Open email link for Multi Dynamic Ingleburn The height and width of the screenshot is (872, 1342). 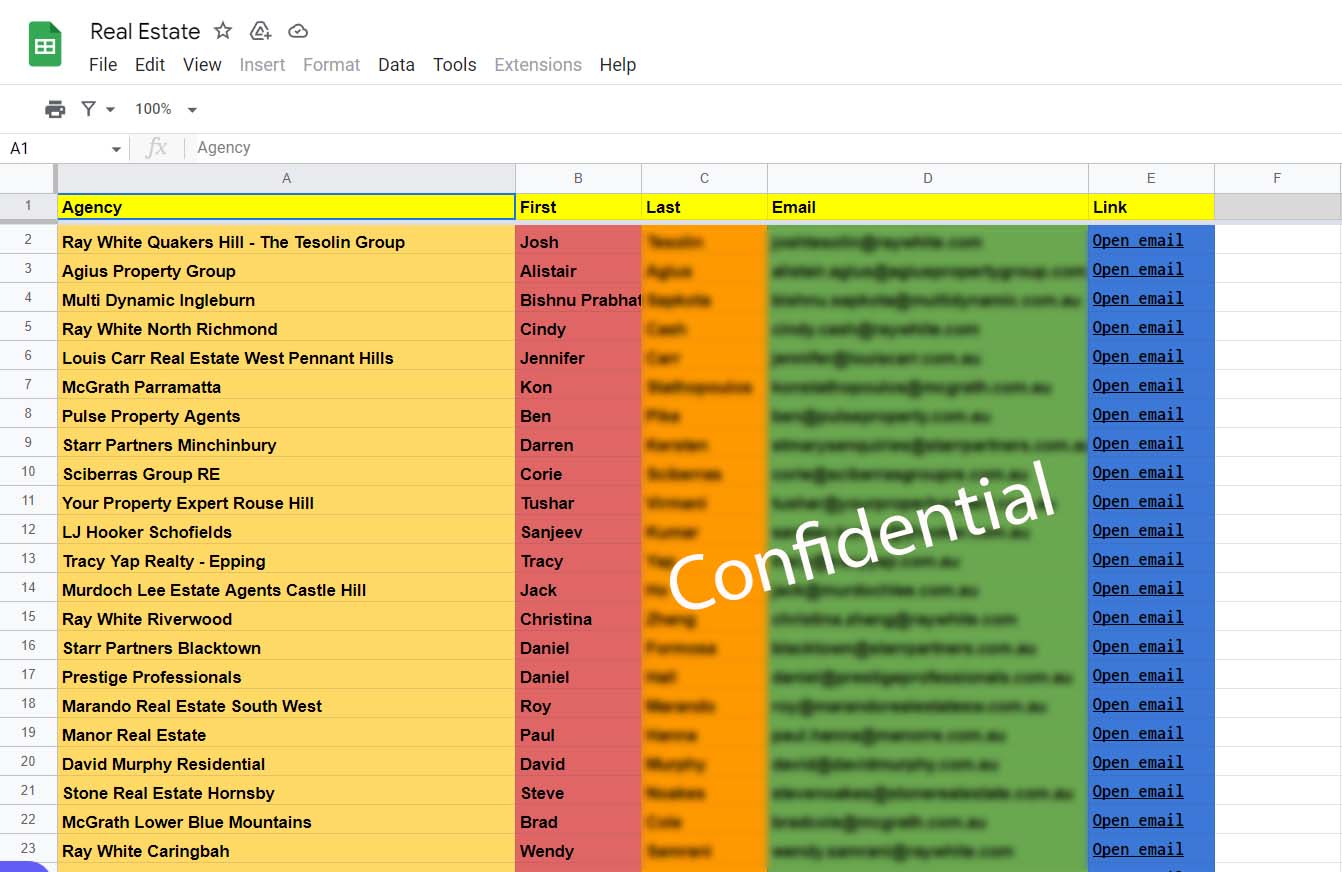1138,298
